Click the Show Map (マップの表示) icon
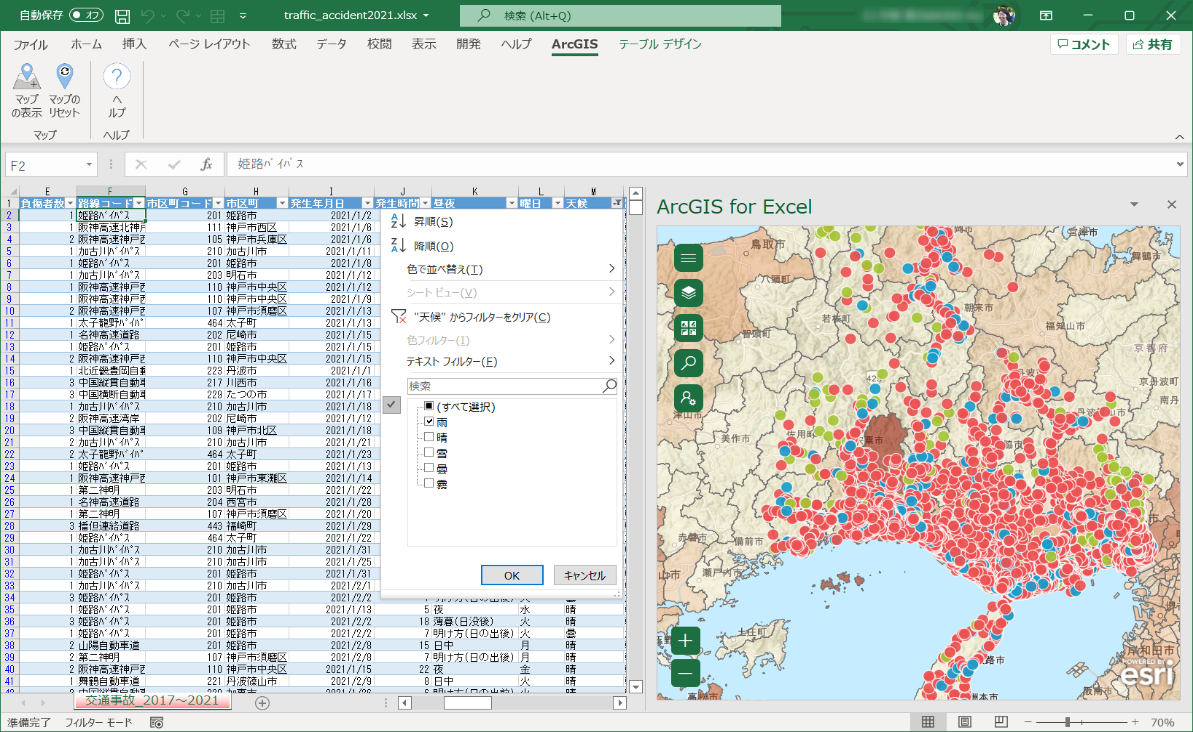1193x732 pixels. click(x=27, y=91)
